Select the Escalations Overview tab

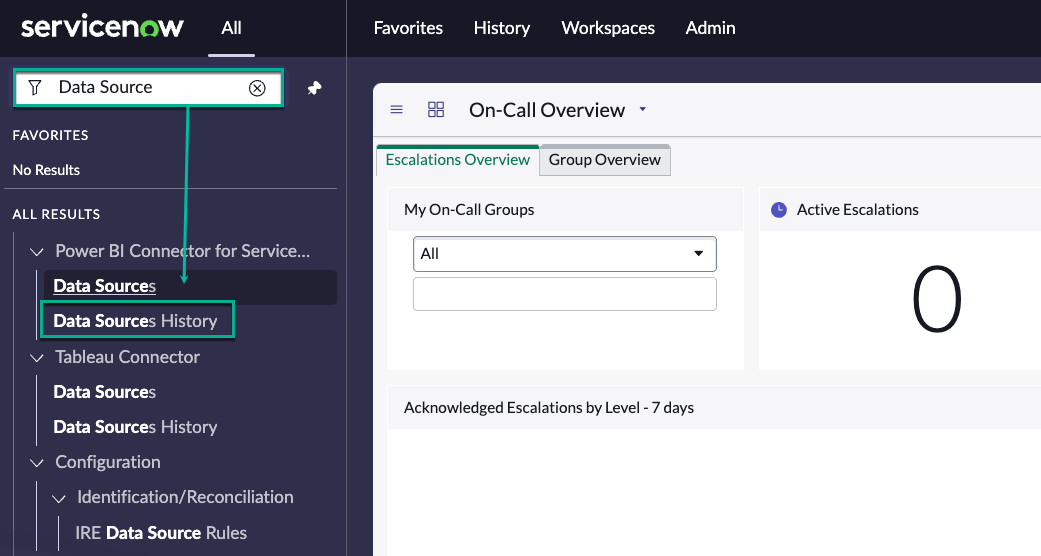click(x=457, y=160)
